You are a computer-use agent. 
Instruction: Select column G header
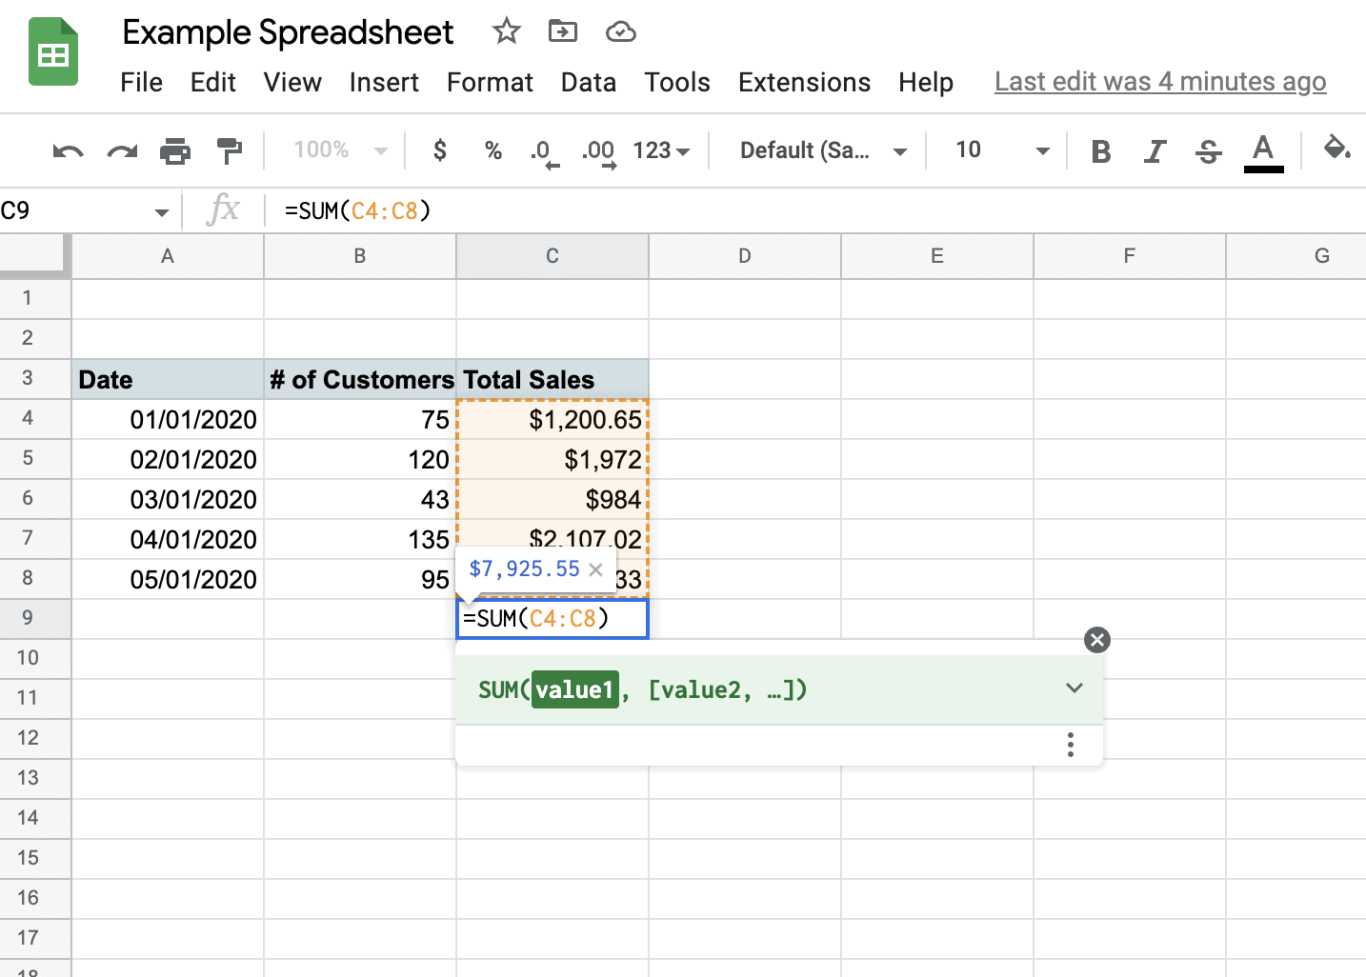click(x=1296, y=256)
